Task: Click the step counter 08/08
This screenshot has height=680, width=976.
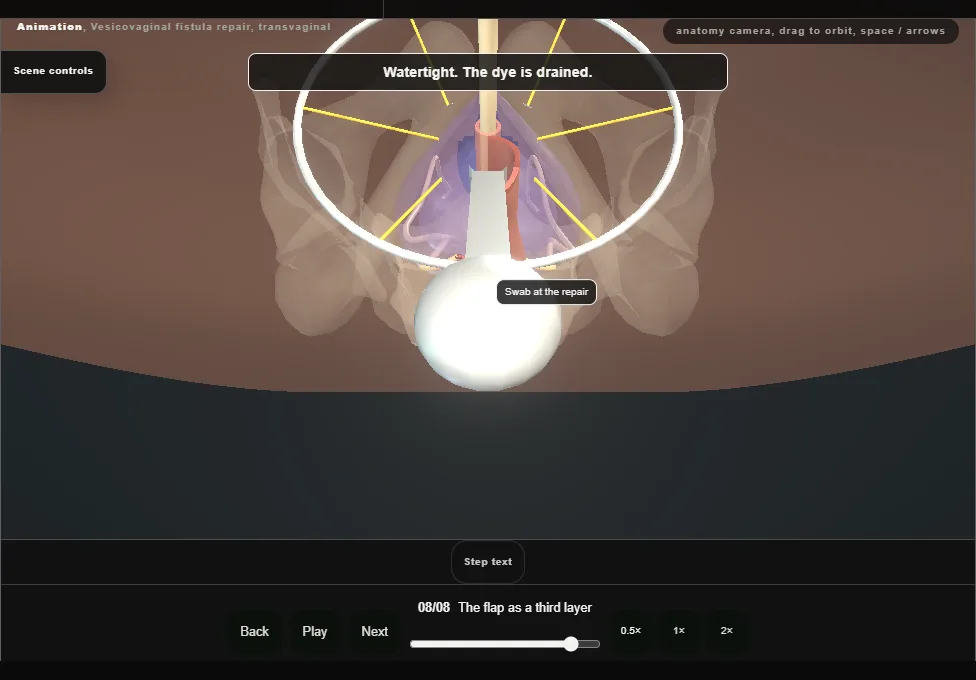Action: 433,608
